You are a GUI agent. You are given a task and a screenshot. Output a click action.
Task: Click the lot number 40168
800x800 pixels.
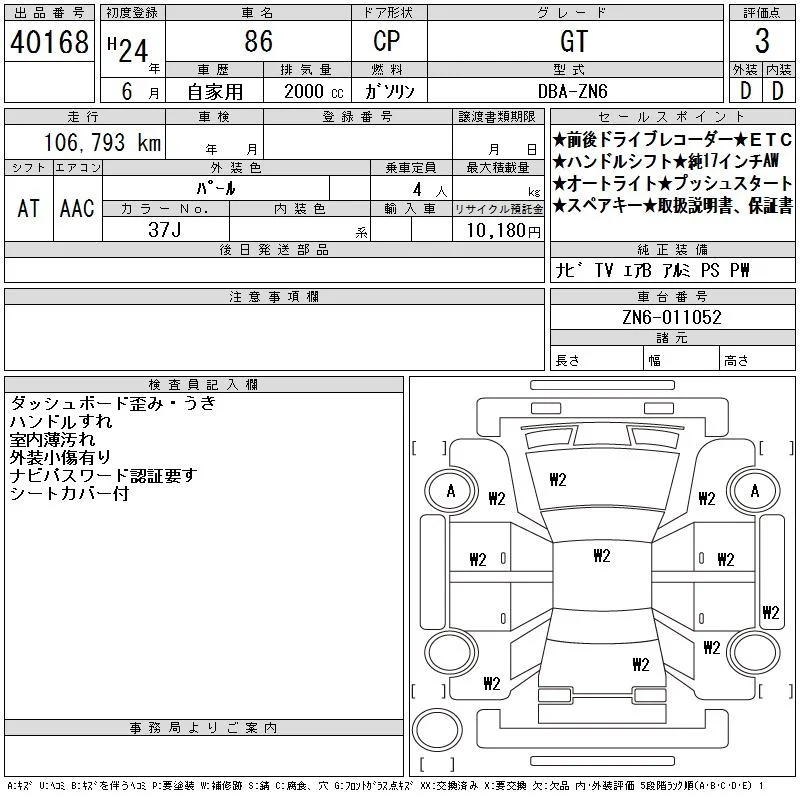click(x=49, y=42)
